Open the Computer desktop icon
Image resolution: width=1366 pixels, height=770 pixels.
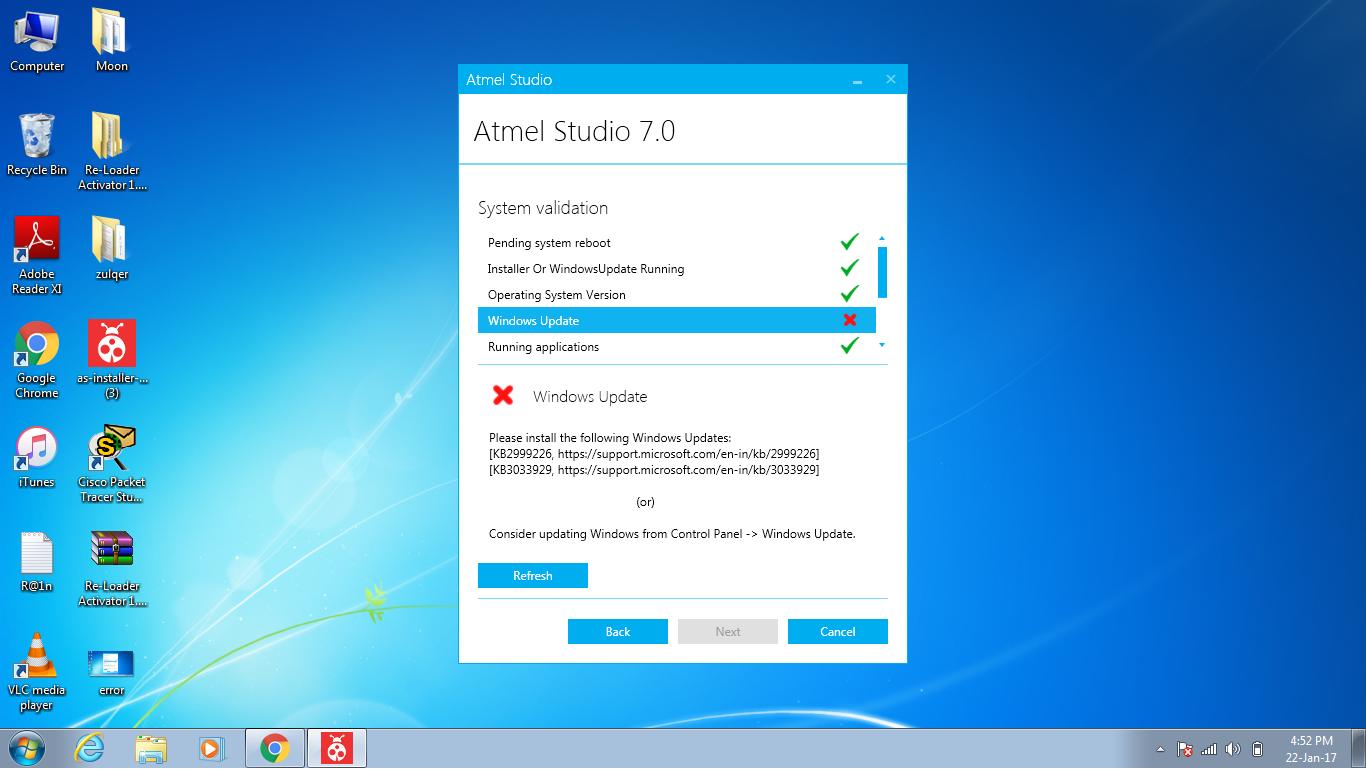(37, 40)
